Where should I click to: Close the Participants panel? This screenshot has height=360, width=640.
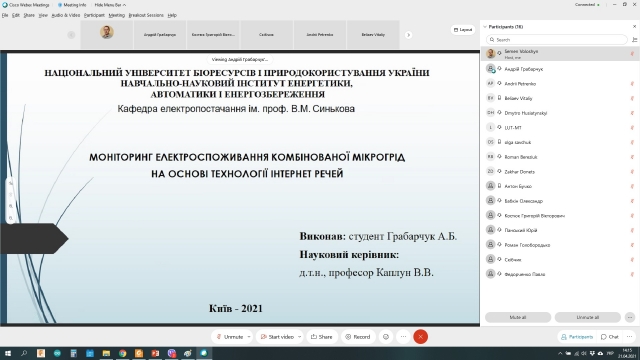click(x=634, y=27)
